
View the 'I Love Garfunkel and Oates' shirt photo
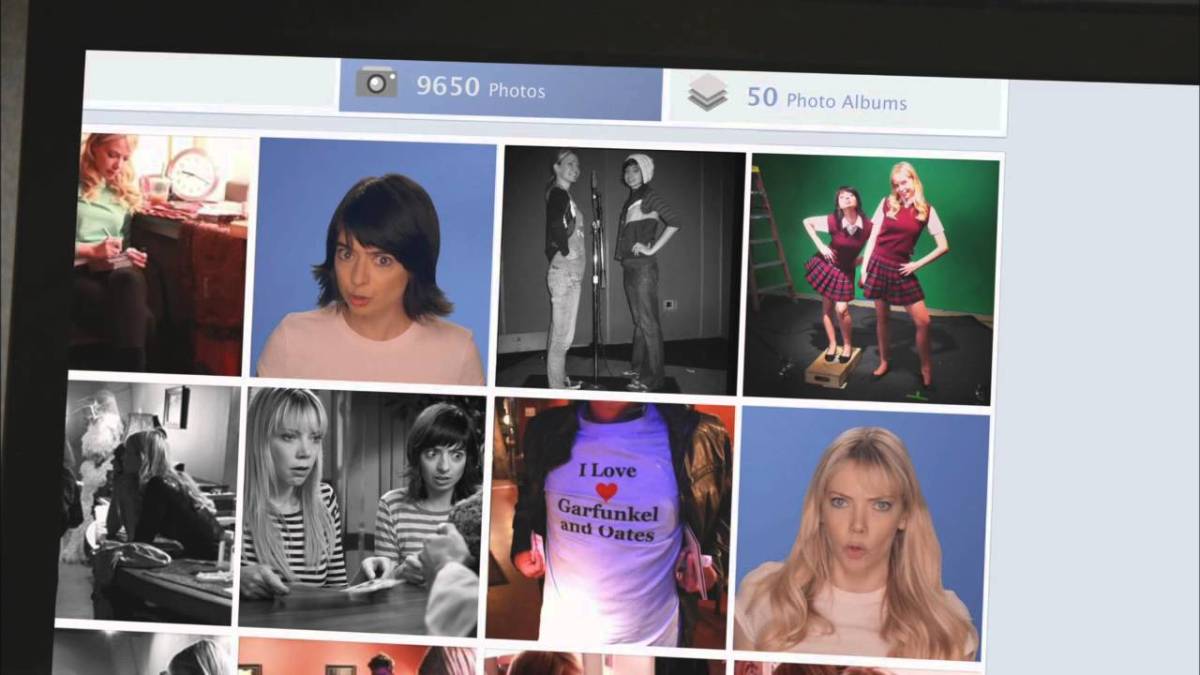(x=609, y=518)
